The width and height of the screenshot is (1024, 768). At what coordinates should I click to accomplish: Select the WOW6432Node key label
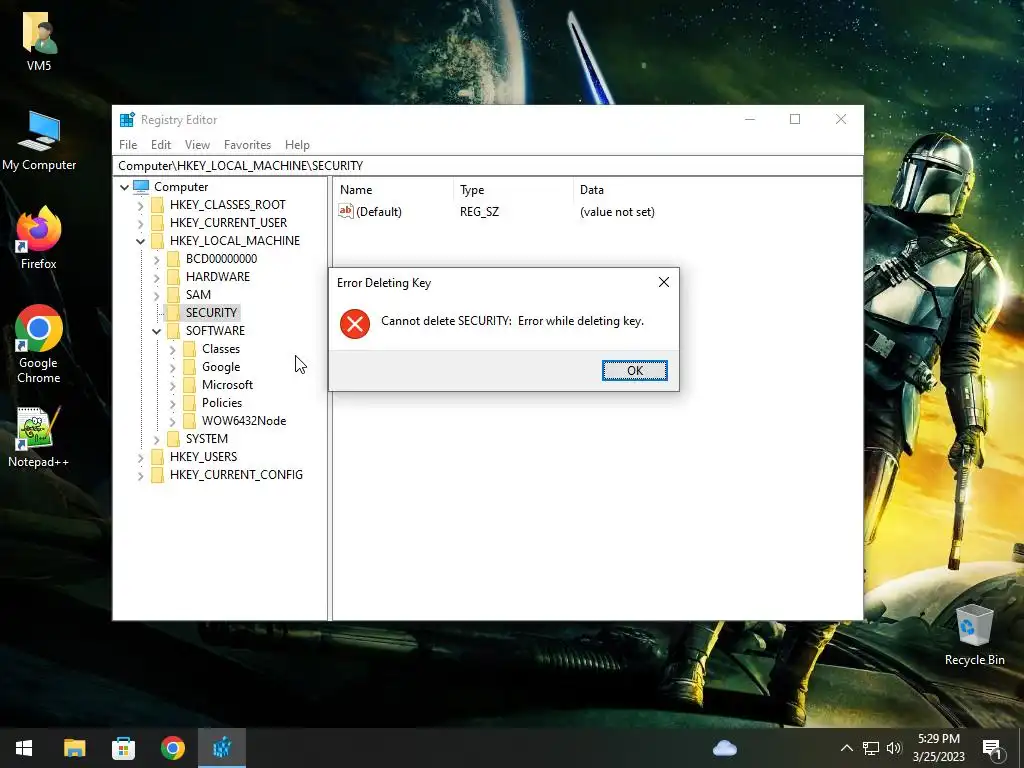tap(244, 421)
